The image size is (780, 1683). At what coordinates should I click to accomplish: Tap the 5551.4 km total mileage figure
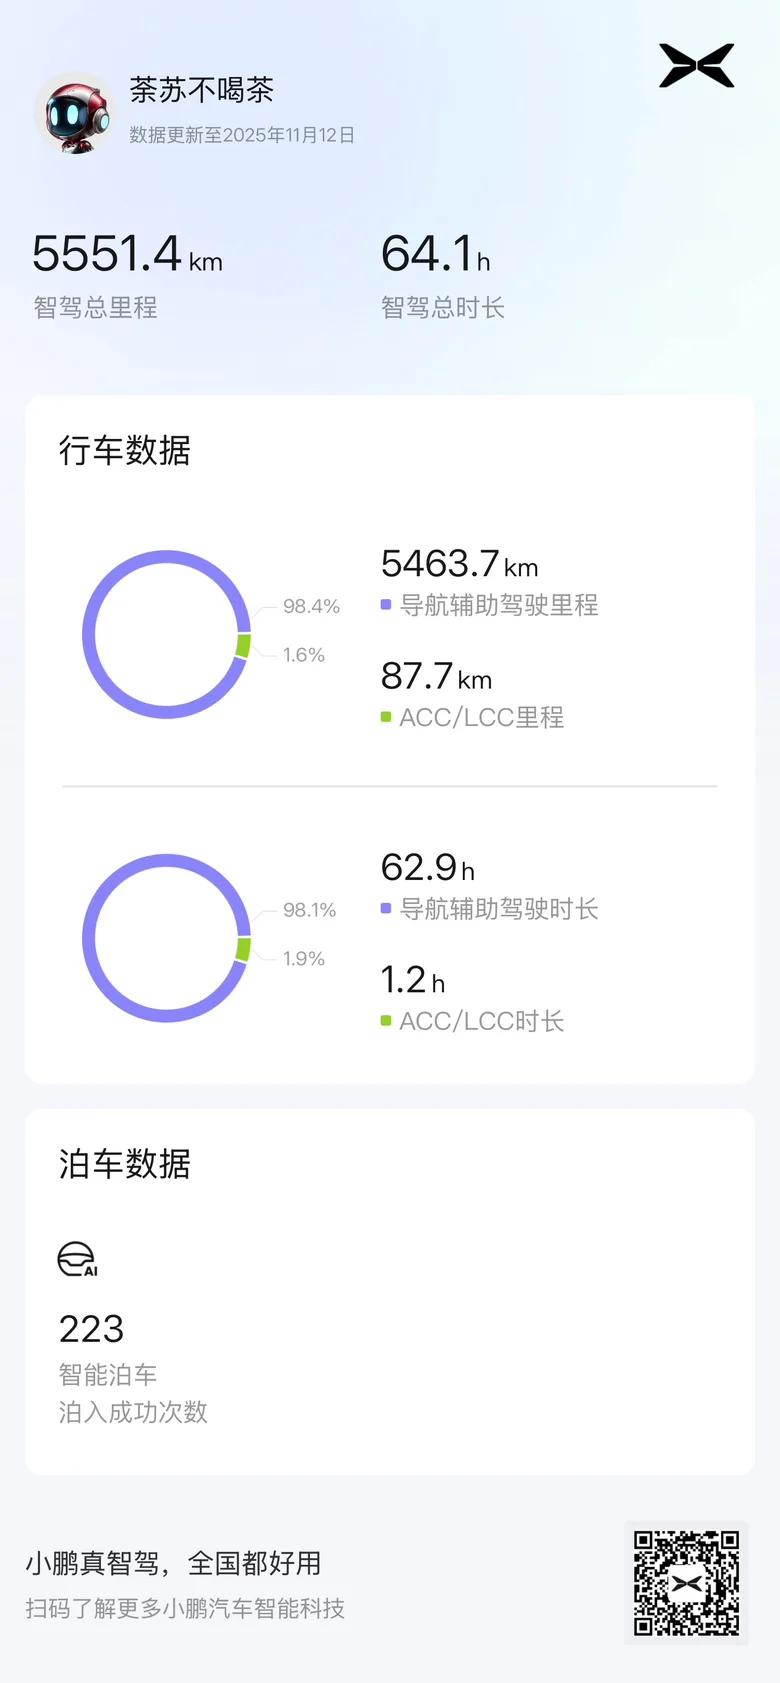[x=127, y=254]
